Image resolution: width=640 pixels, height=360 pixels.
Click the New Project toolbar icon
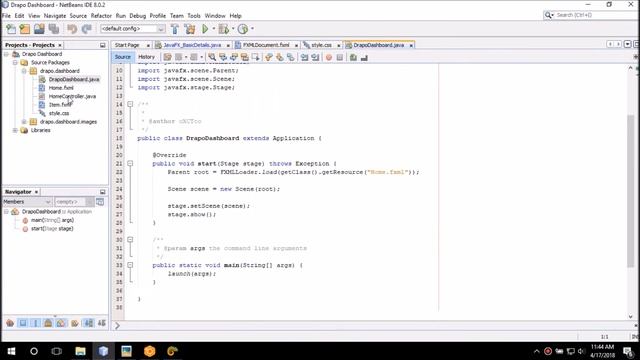pos(25,29)
